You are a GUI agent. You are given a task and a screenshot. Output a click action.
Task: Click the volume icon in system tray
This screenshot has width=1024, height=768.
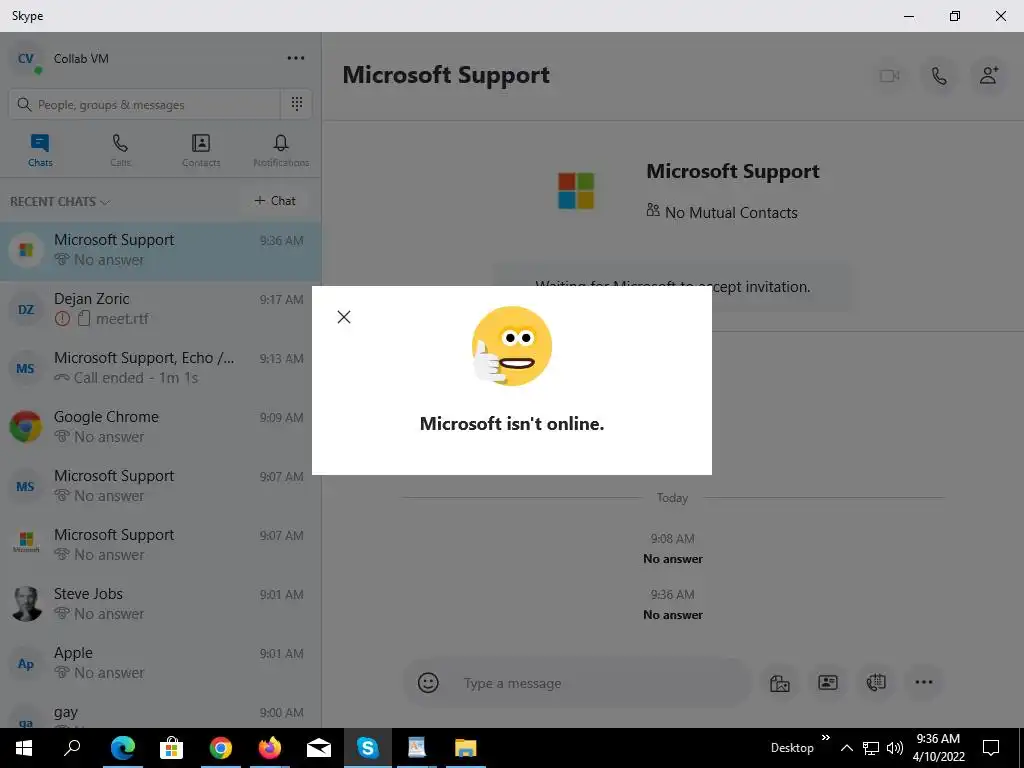point(895,748)
